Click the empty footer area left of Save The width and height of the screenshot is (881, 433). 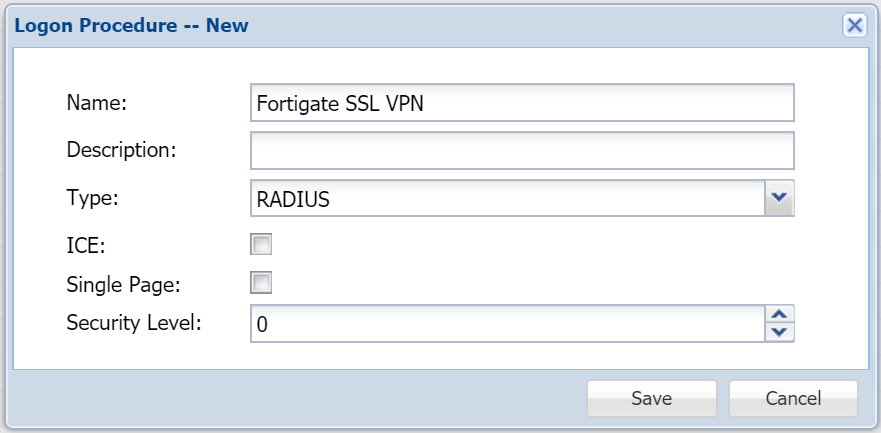point(300,398)
